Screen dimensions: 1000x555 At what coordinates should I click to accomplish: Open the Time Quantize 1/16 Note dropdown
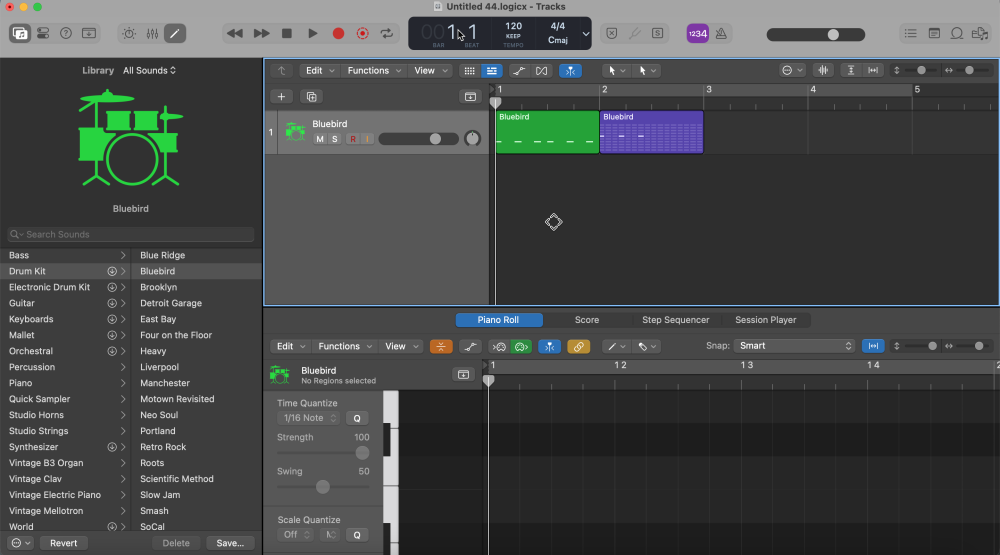tap(310, 418)
